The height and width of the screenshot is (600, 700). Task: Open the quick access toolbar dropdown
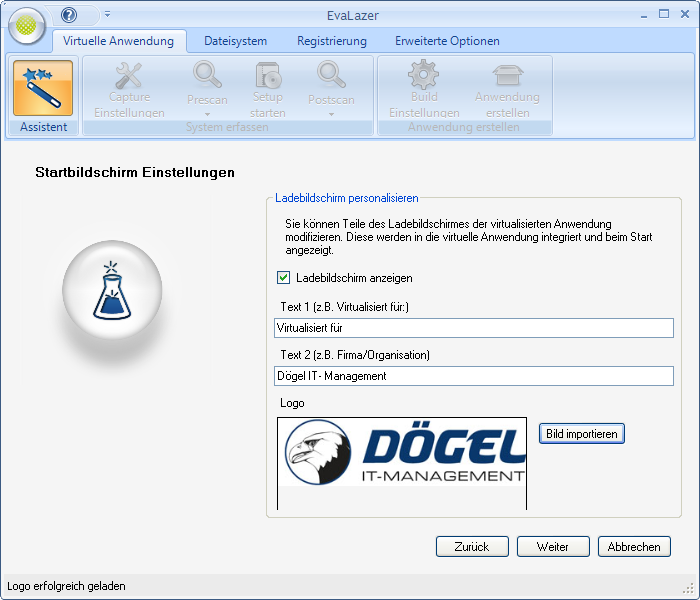(107, 15)
